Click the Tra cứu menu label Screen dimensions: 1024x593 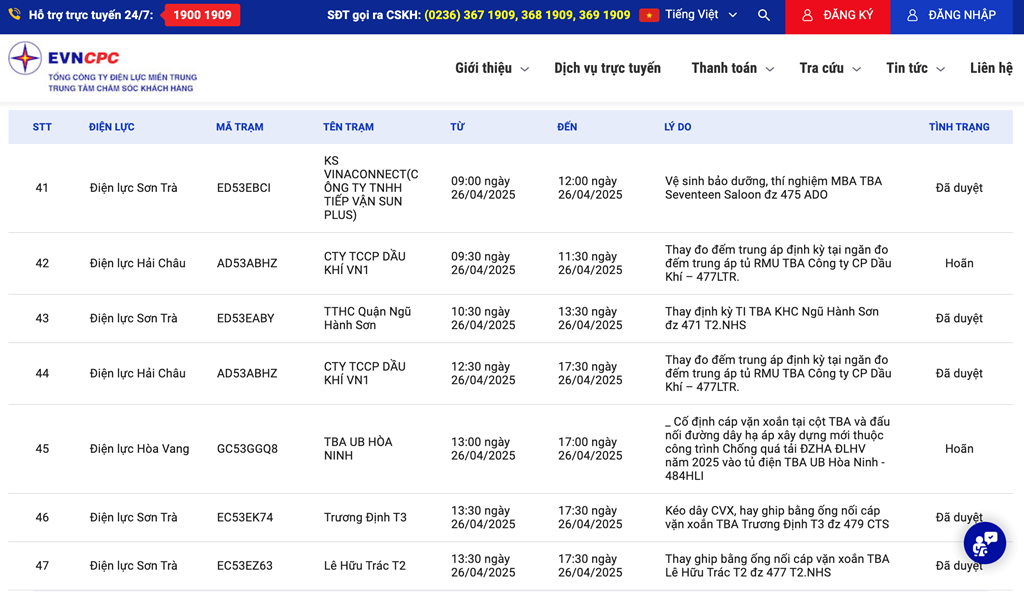click(x=822, y=68)
